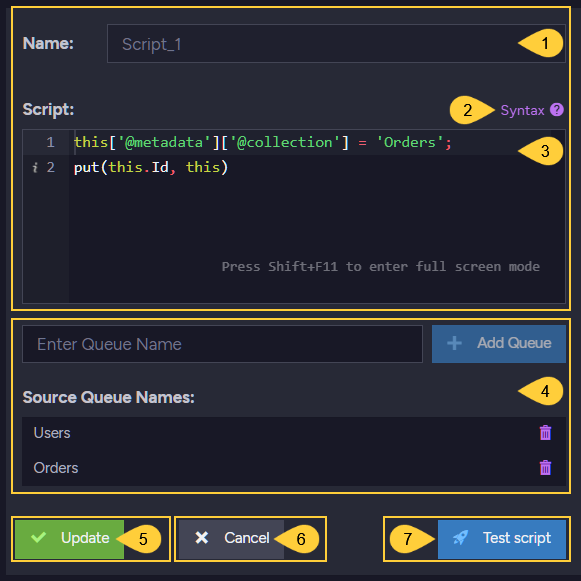Click line number 1 in editor gutter
The width and height of the screenshot is (581, 581).
50,143
